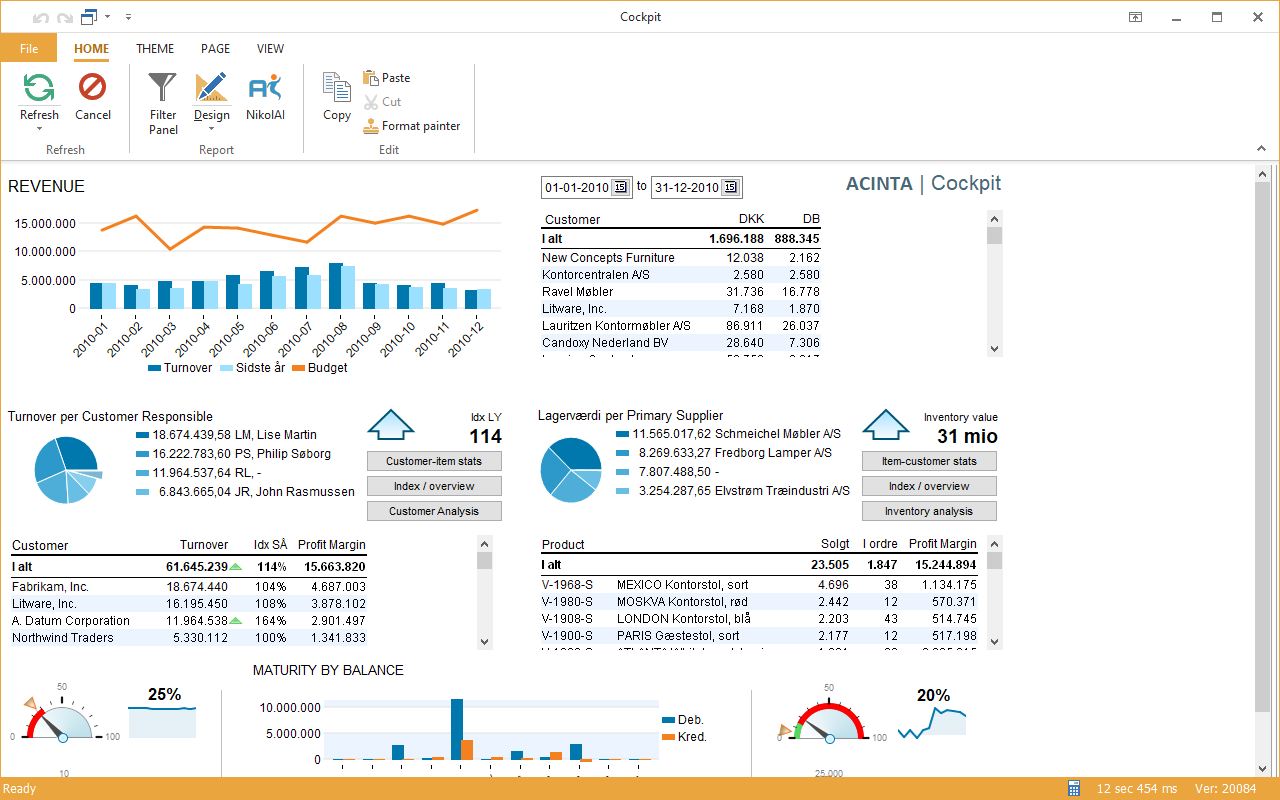Click the Turnover legend color swatch
This screenshot has width=1280, height=800.
(154, 368)
